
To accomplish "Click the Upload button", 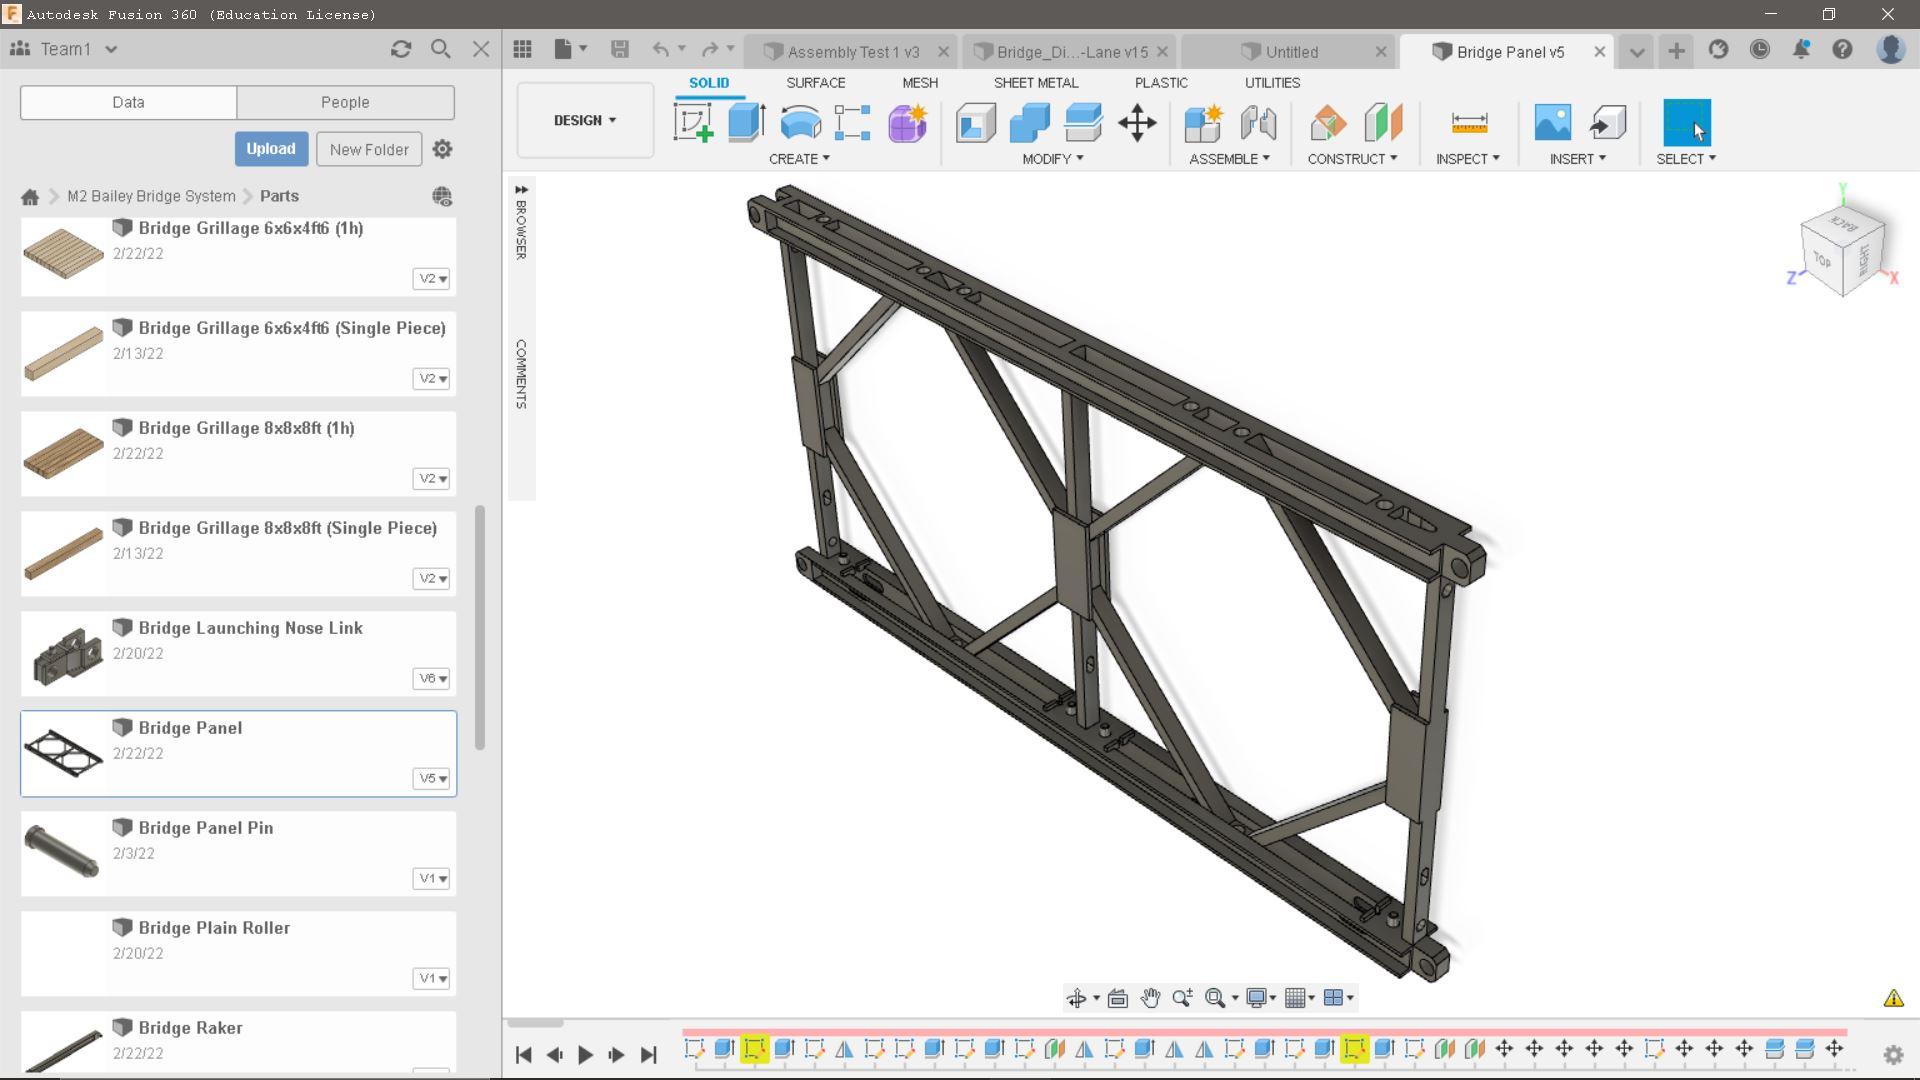I will click(x=271, y=148).
